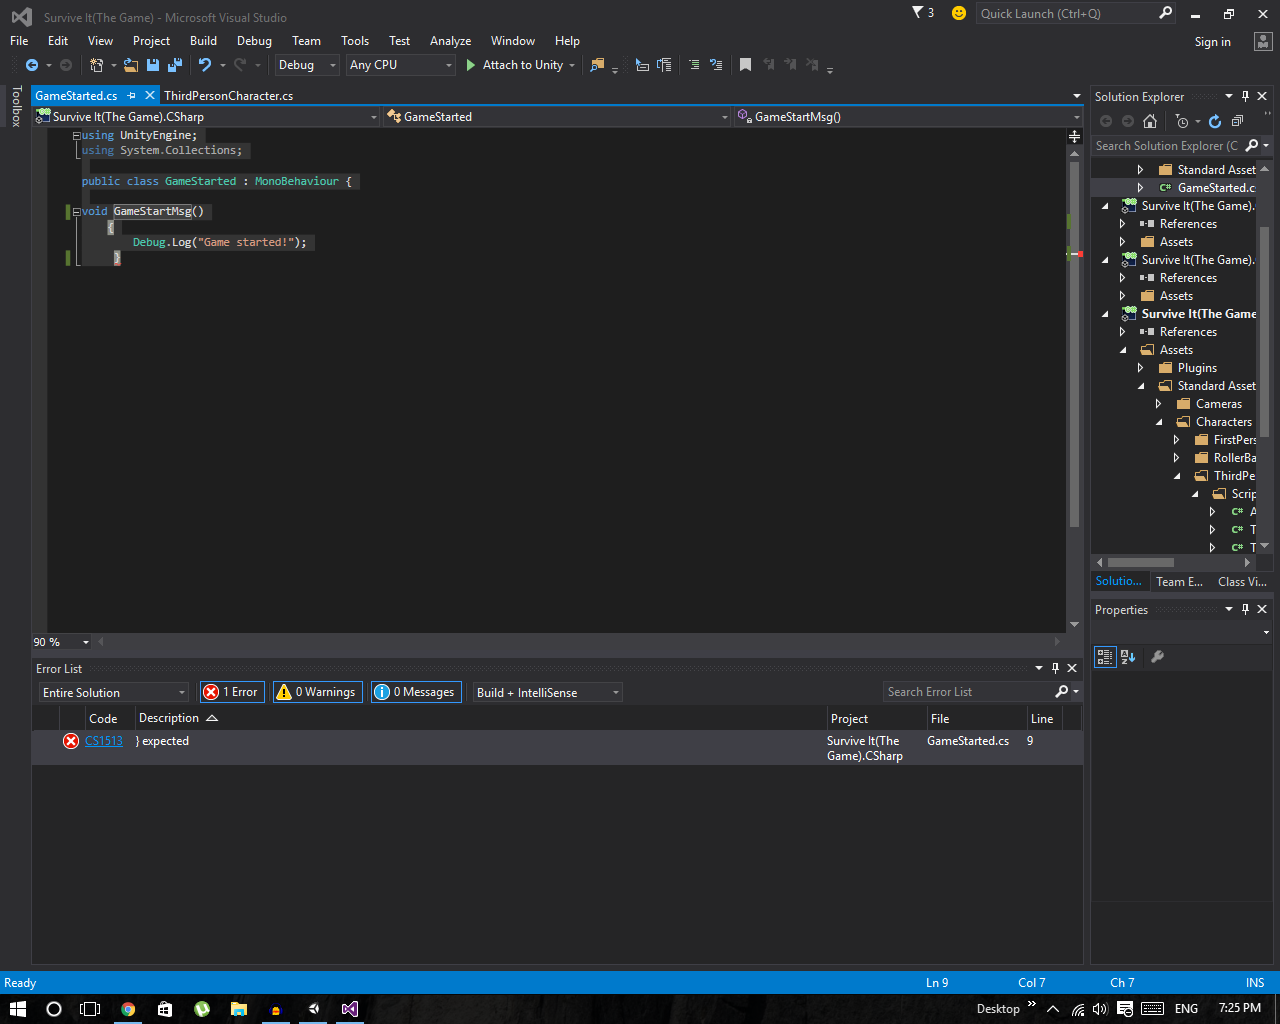
Task: Switch to the Team Explorer tab
Action: coord(1179,582)
